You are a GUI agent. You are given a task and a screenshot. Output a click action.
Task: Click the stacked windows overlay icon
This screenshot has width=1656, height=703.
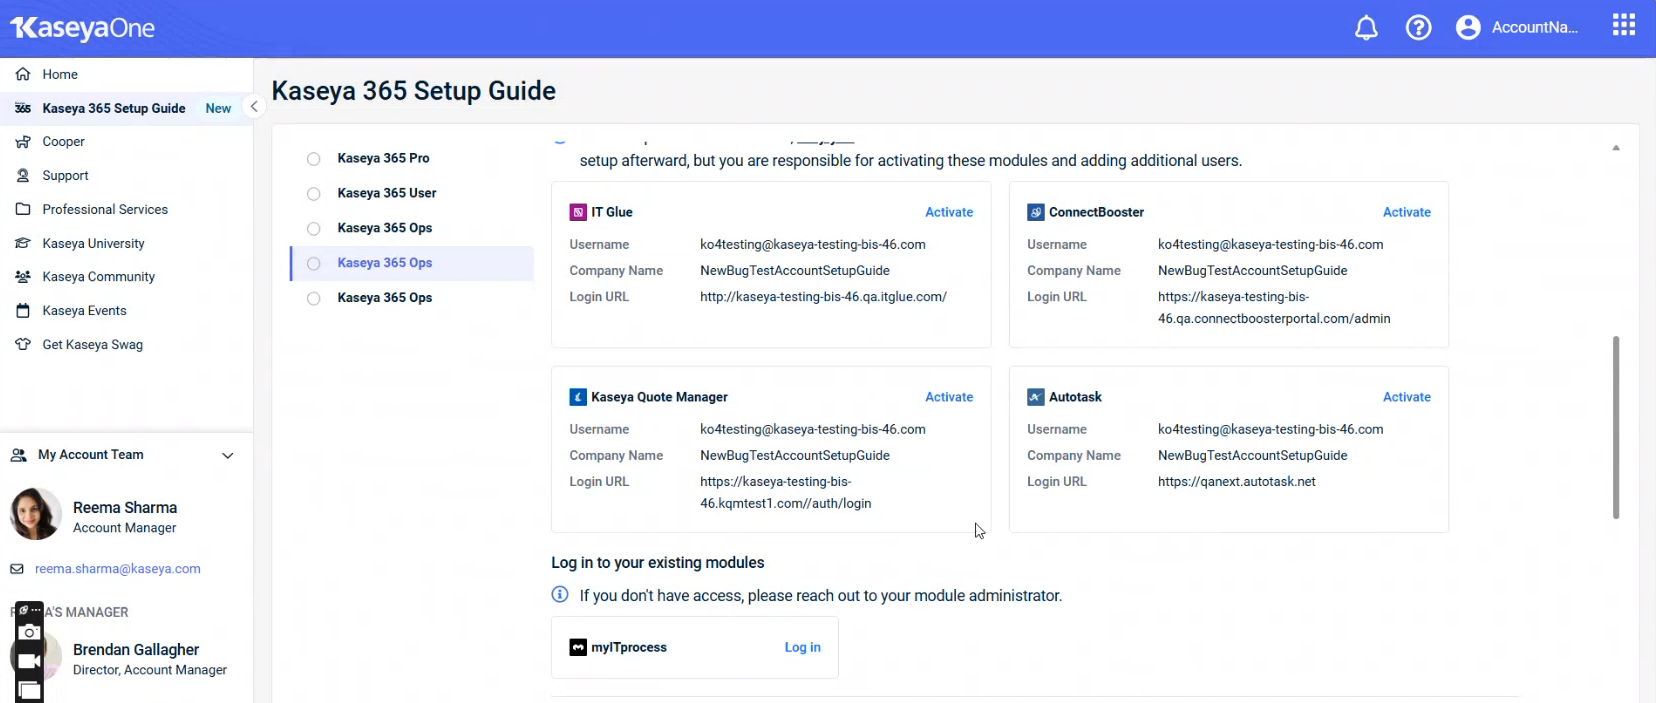pyautogui.click(x=30, y=690)
